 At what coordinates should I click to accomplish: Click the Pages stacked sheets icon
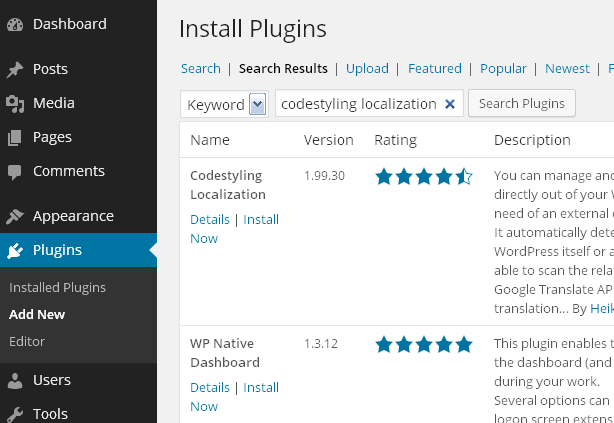(x=14, y=138)
